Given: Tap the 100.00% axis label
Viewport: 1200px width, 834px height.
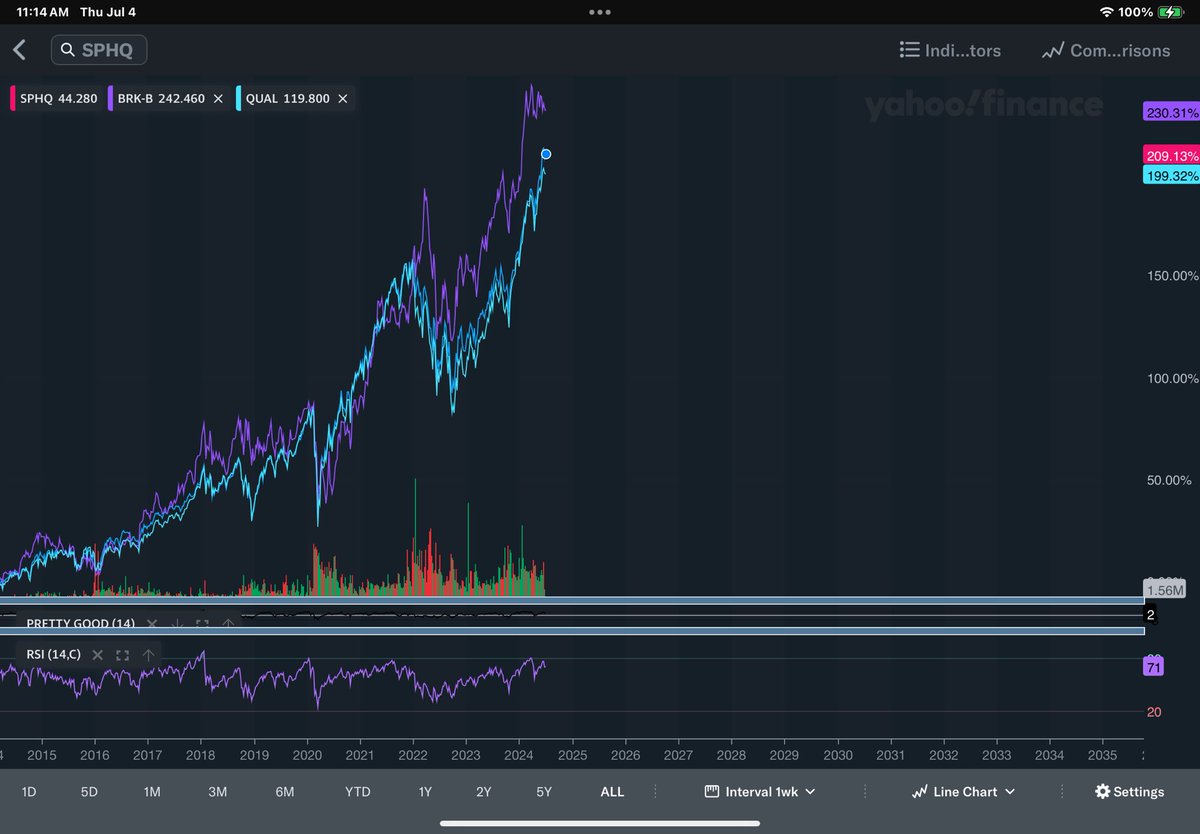Looking at the screenshot, I should point(1172,378).
